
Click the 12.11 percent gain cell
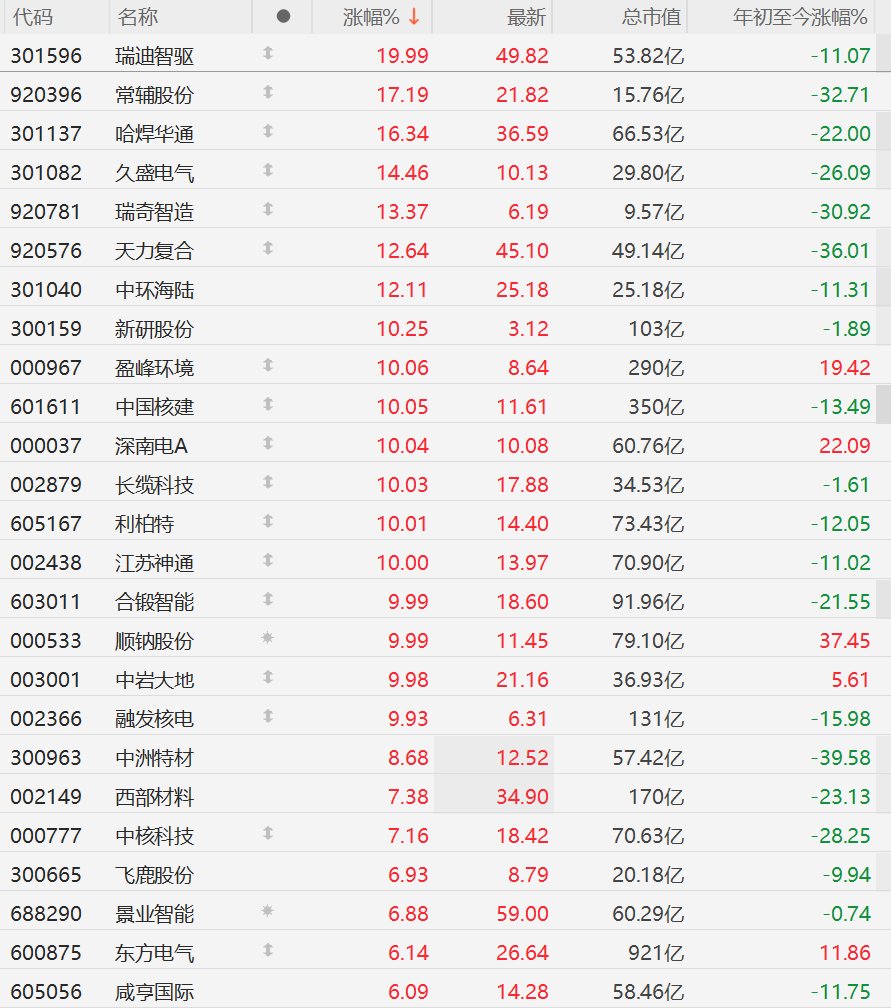[402, 290]
